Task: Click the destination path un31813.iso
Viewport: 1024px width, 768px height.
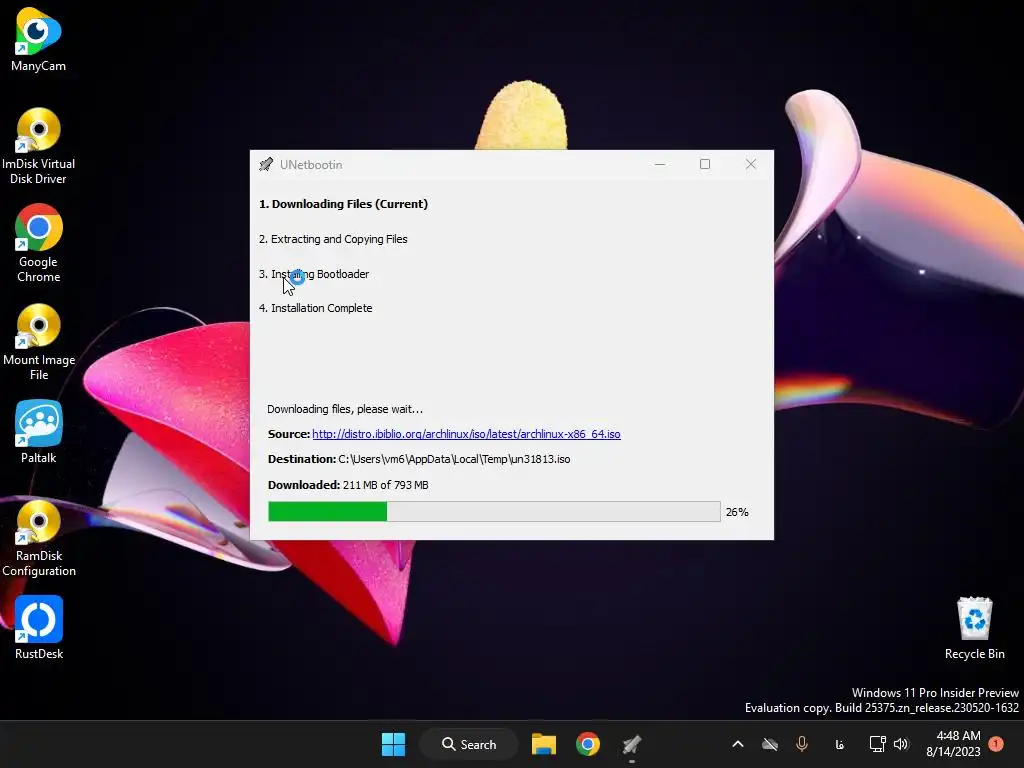Action: tap(455, 460)
